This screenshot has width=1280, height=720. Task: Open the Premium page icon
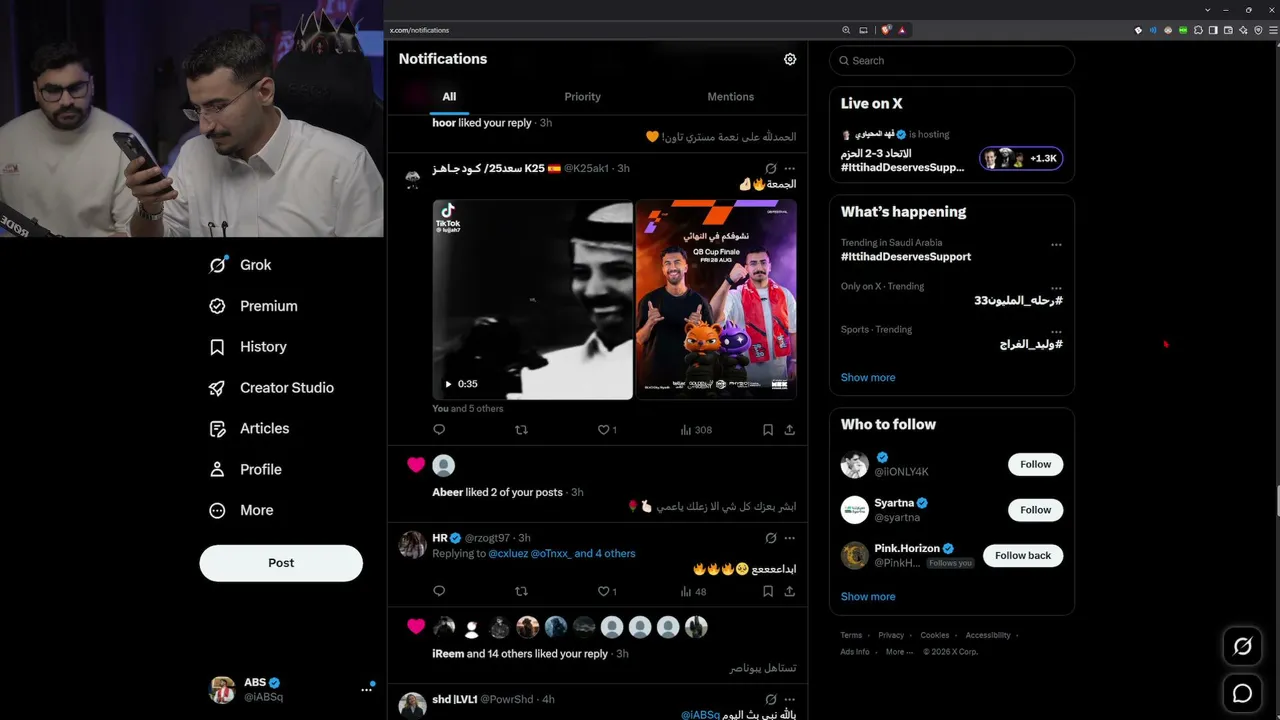click(x=217, y=306)
